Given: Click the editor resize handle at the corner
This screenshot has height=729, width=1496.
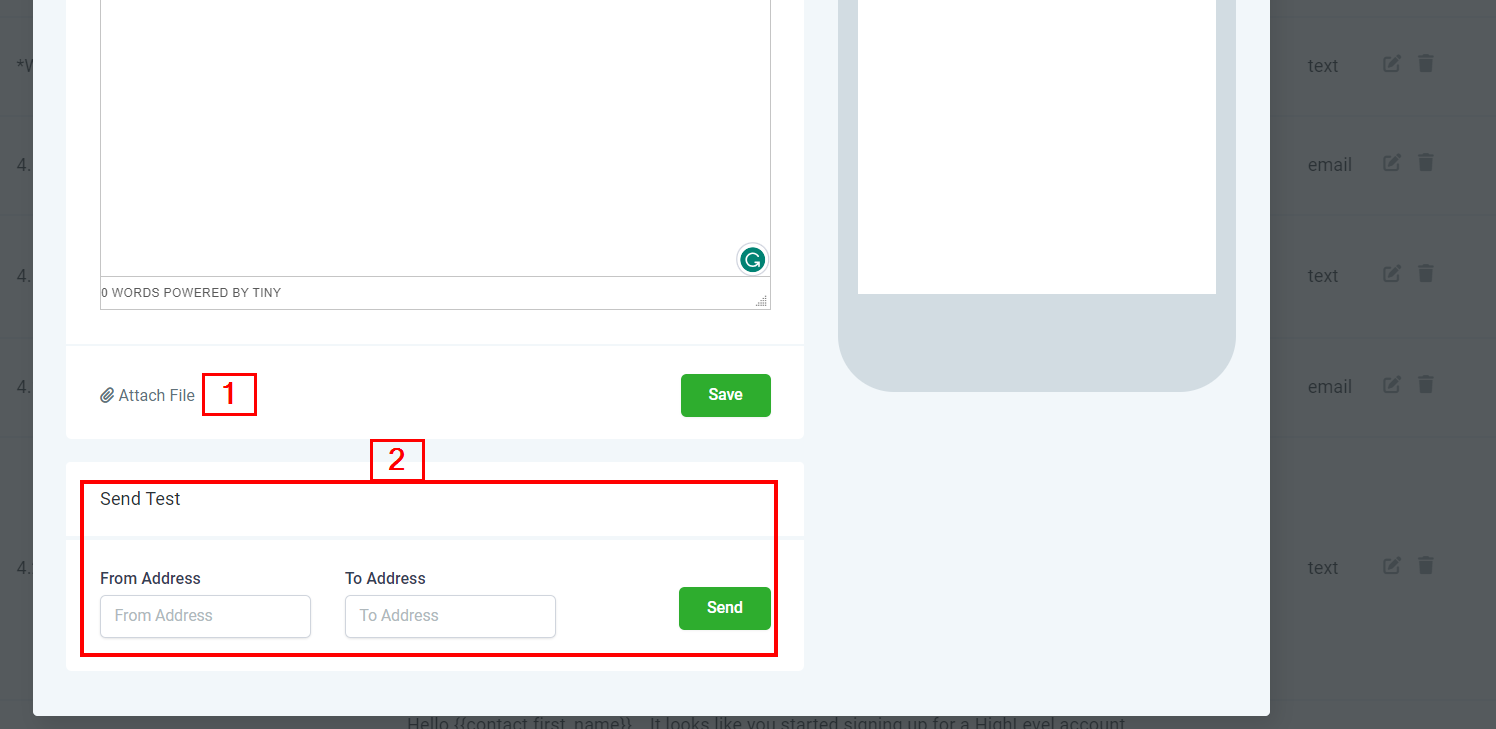Looking at the screenshot, I should 762,300.
